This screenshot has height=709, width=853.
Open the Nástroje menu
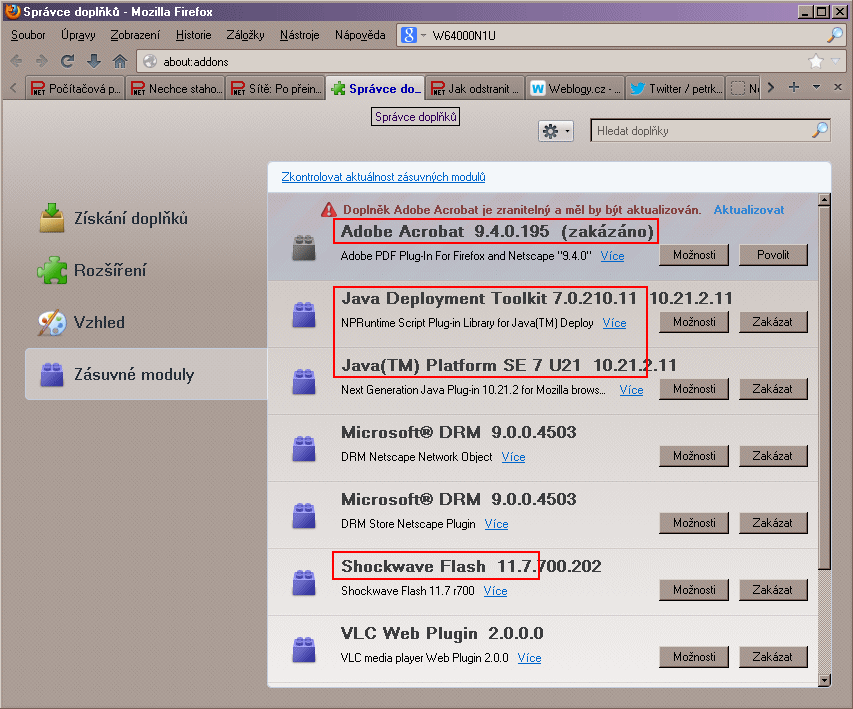pos(299,35)
